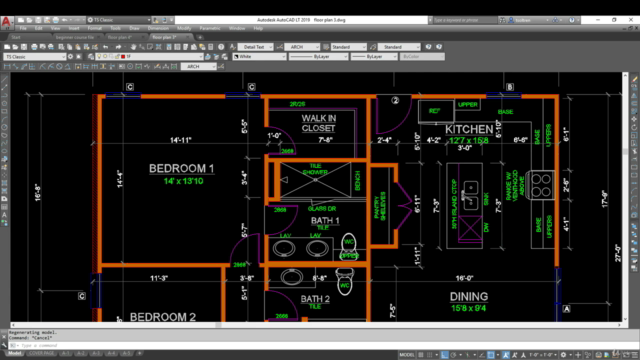Select the Aligned dimension tool
Screen dimensions: 640x360
16,67
